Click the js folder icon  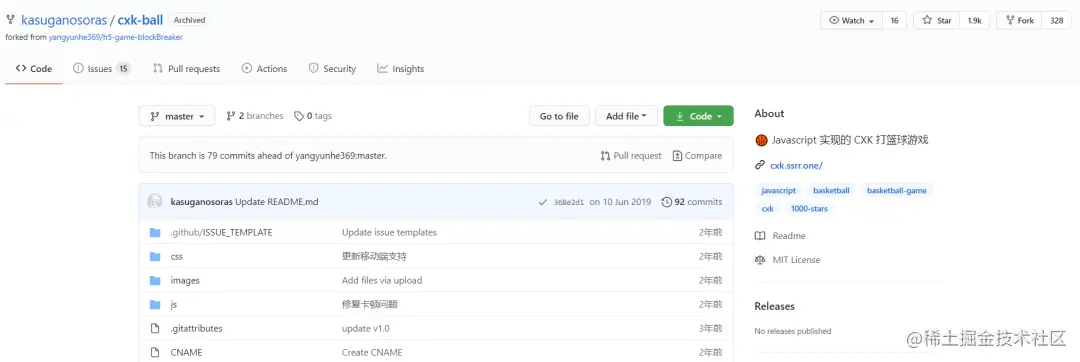[x=155, y=304]
